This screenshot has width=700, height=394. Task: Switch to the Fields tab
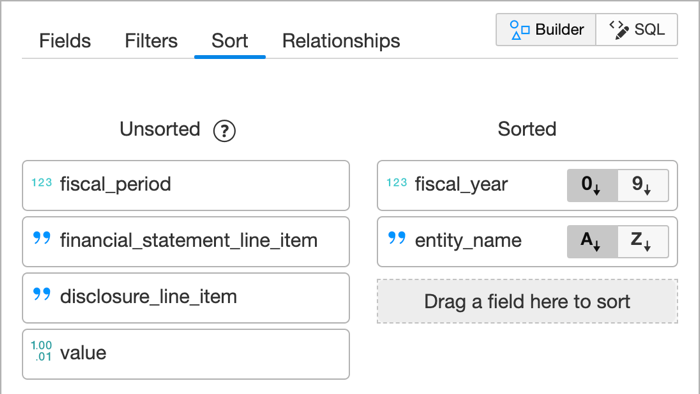coord(65,41)
